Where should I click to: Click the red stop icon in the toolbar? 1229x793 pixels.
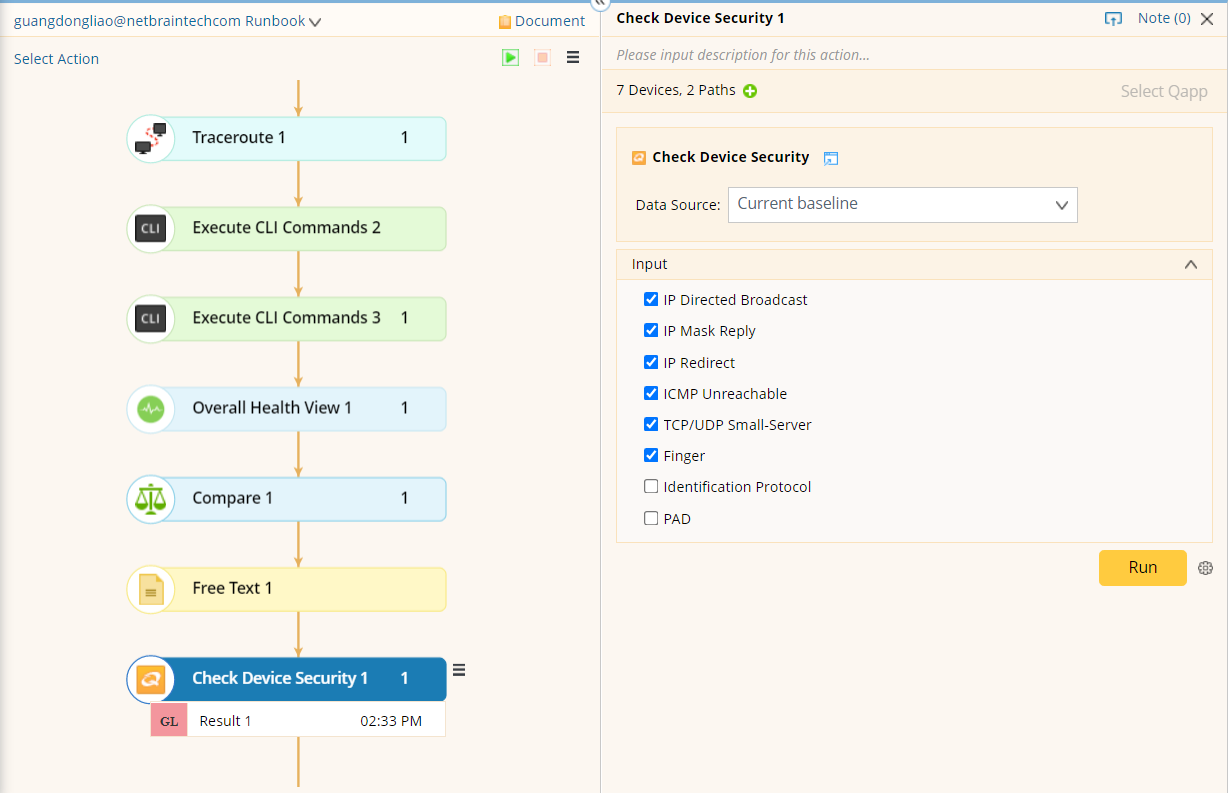542,57
